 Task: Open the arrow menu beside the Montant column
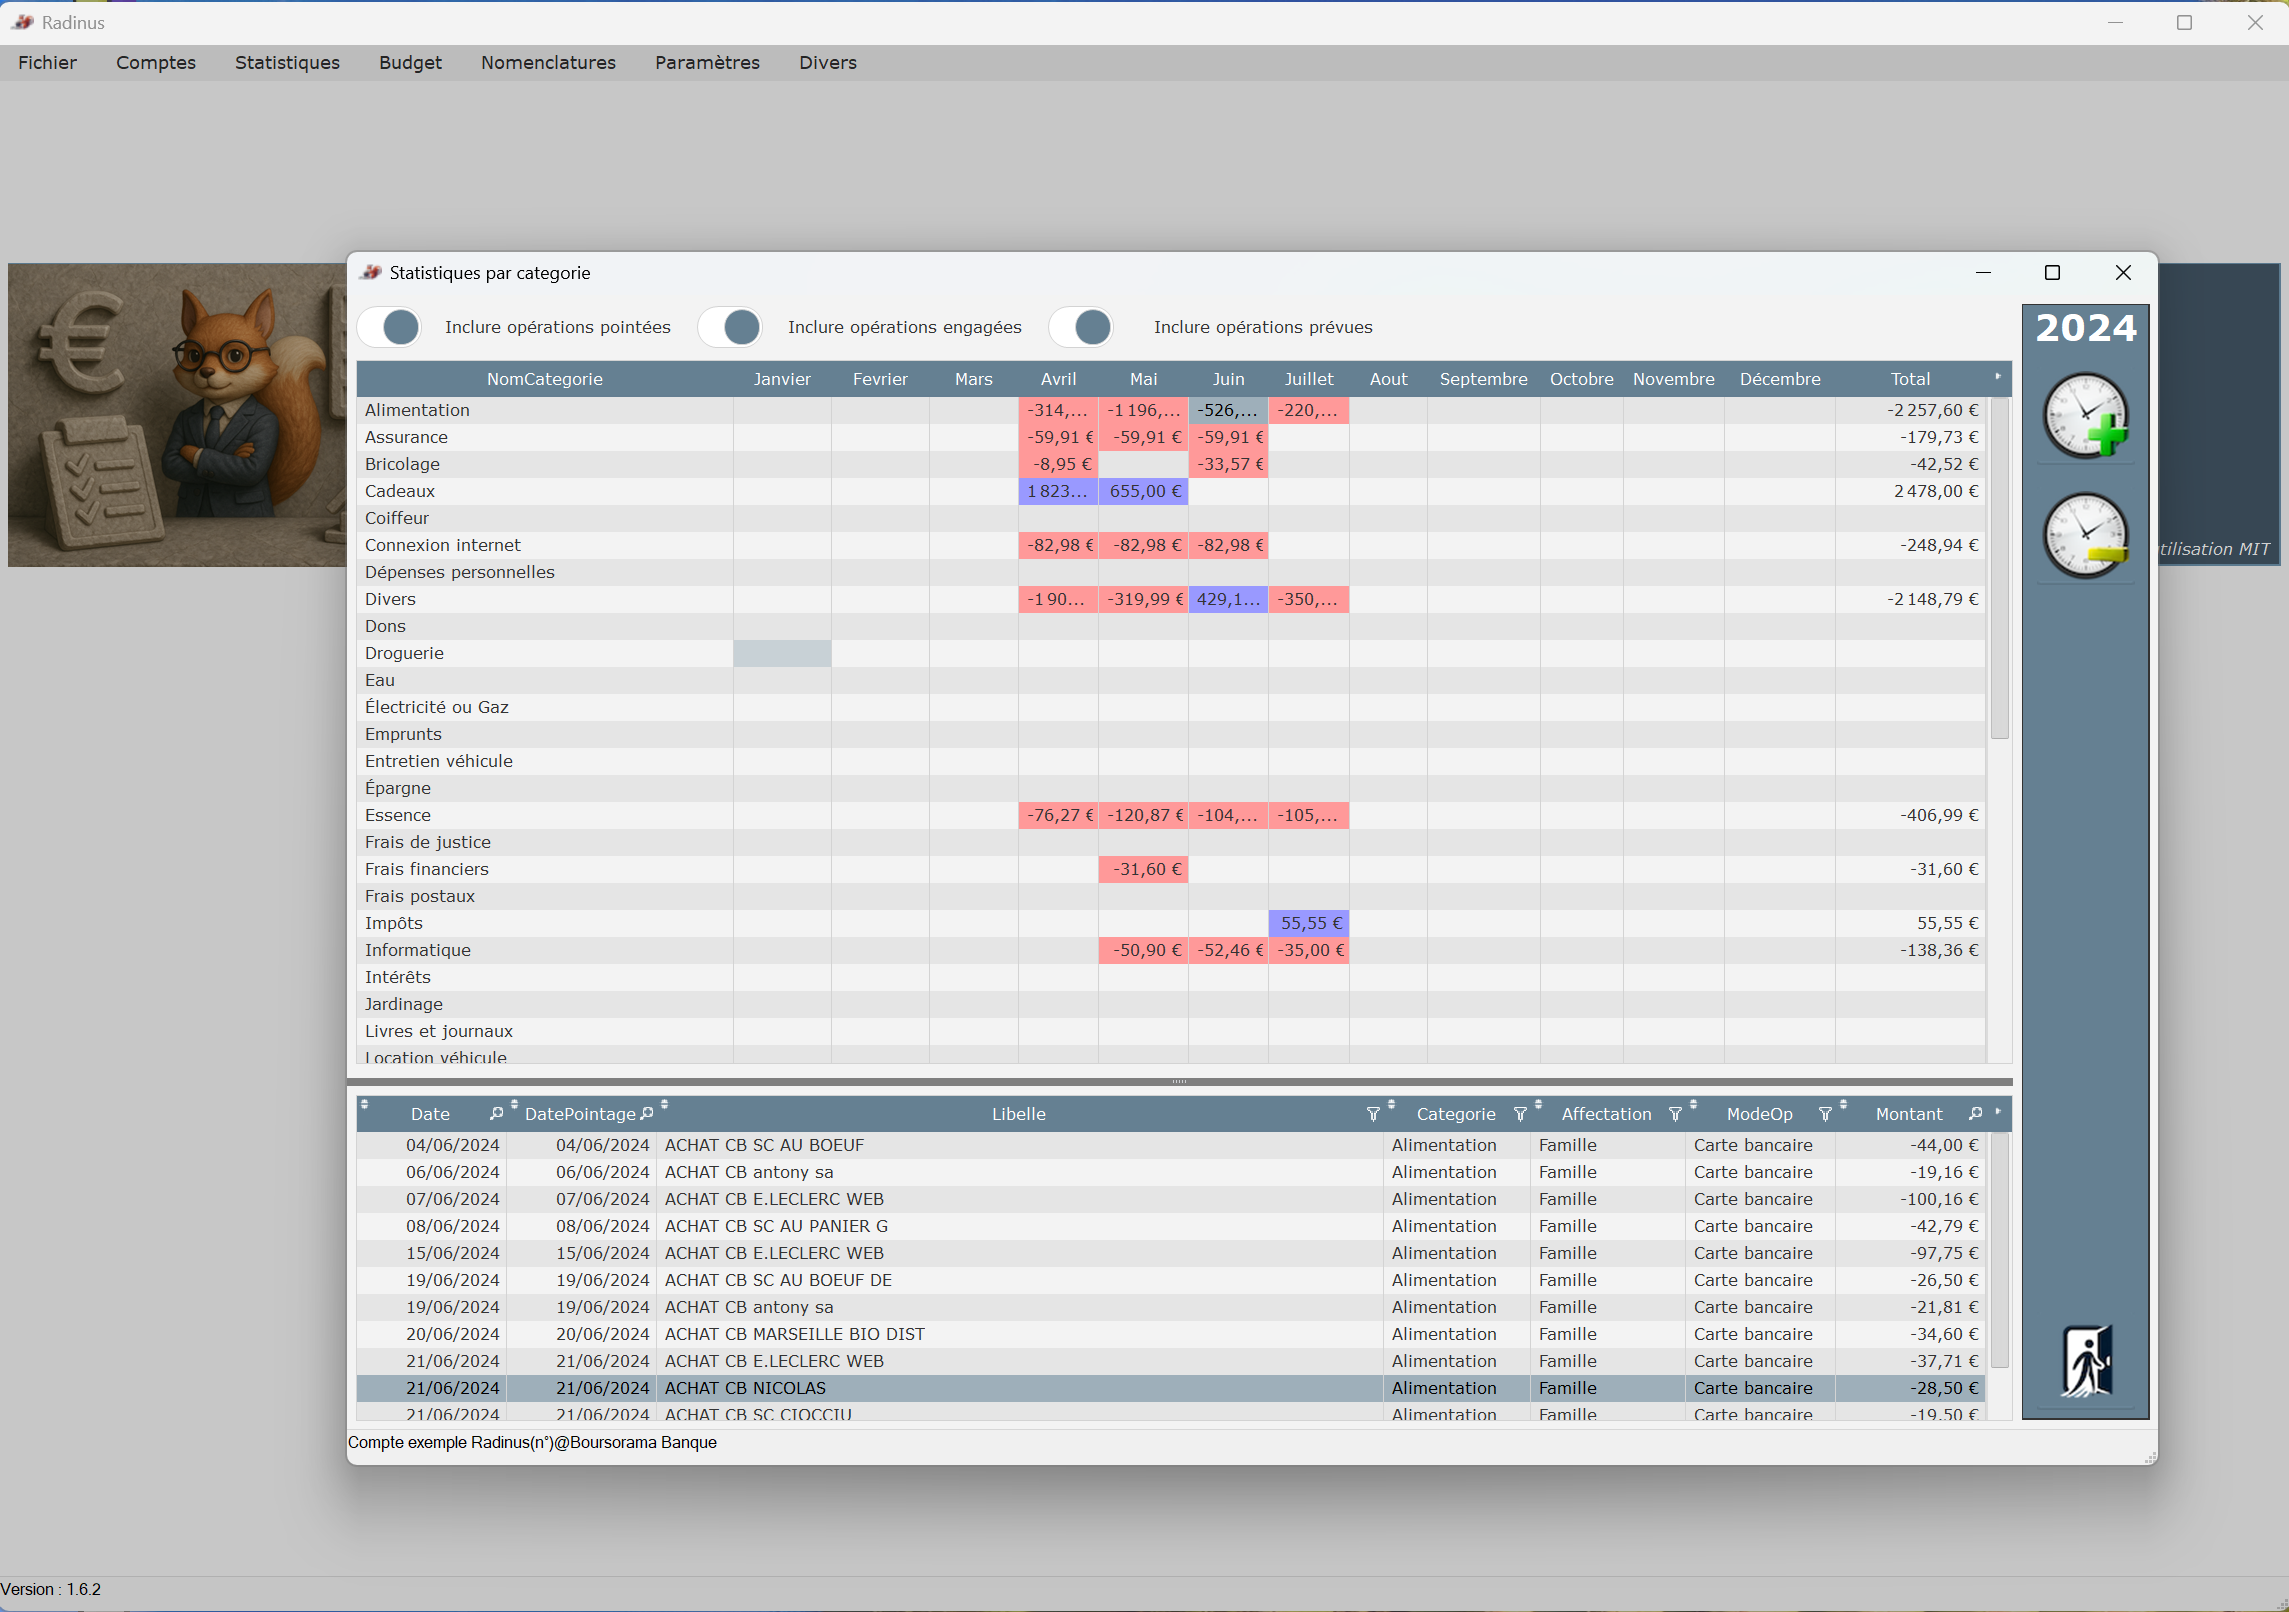pos(1998,1112)
